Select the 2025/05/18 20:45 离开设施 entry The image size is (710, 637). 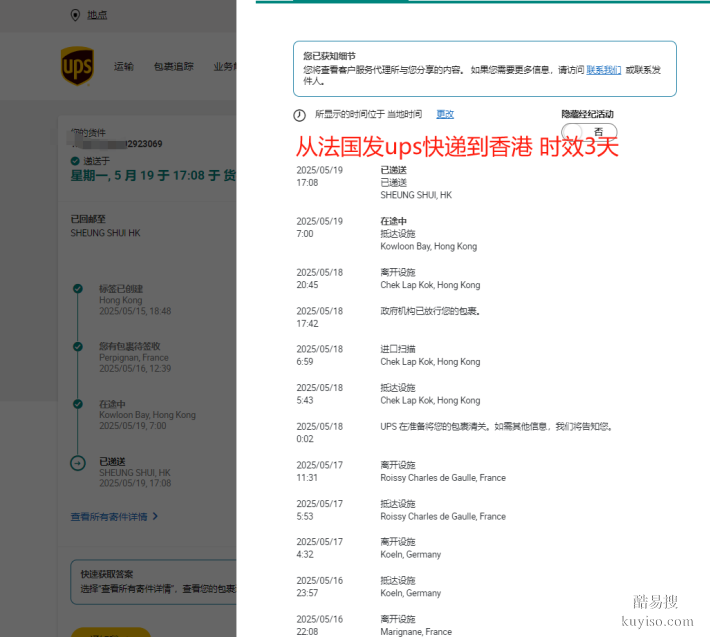(388, 278)
